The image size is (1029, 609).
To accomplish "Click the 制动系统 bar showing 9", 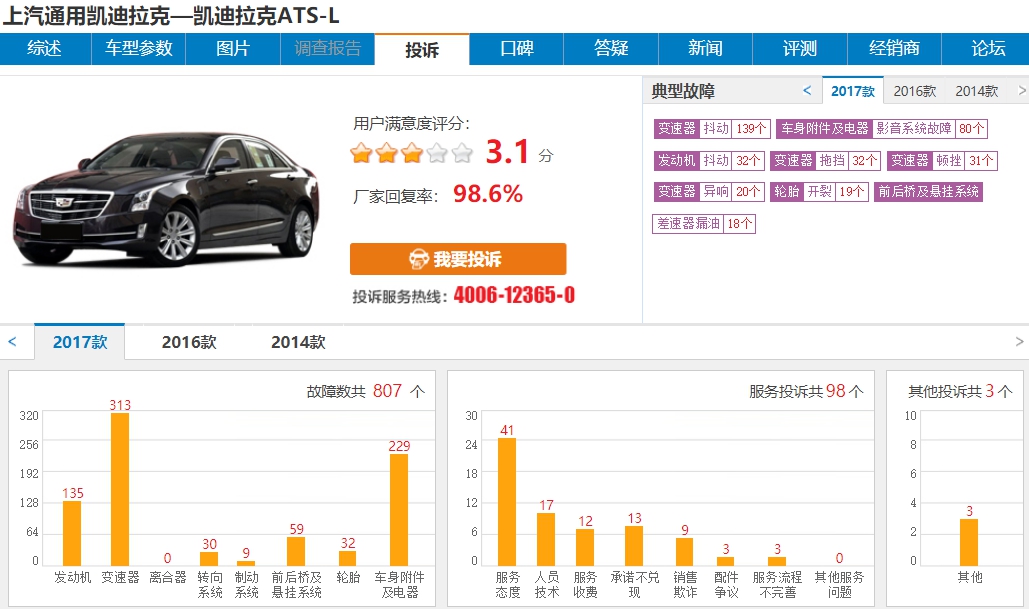I will click(245, 563).
